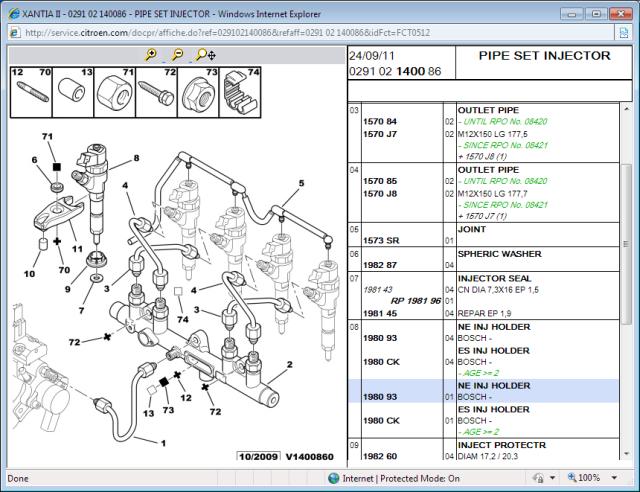
Task: Click part number 1570 J7
Action: (380, 134)
